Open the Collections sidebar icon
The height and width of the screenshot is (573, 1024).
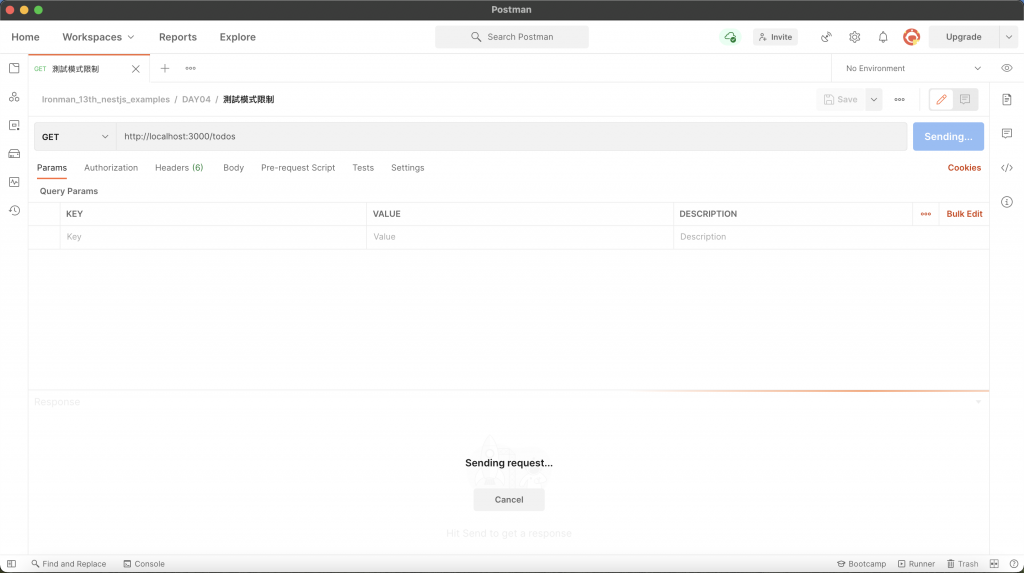14,69
